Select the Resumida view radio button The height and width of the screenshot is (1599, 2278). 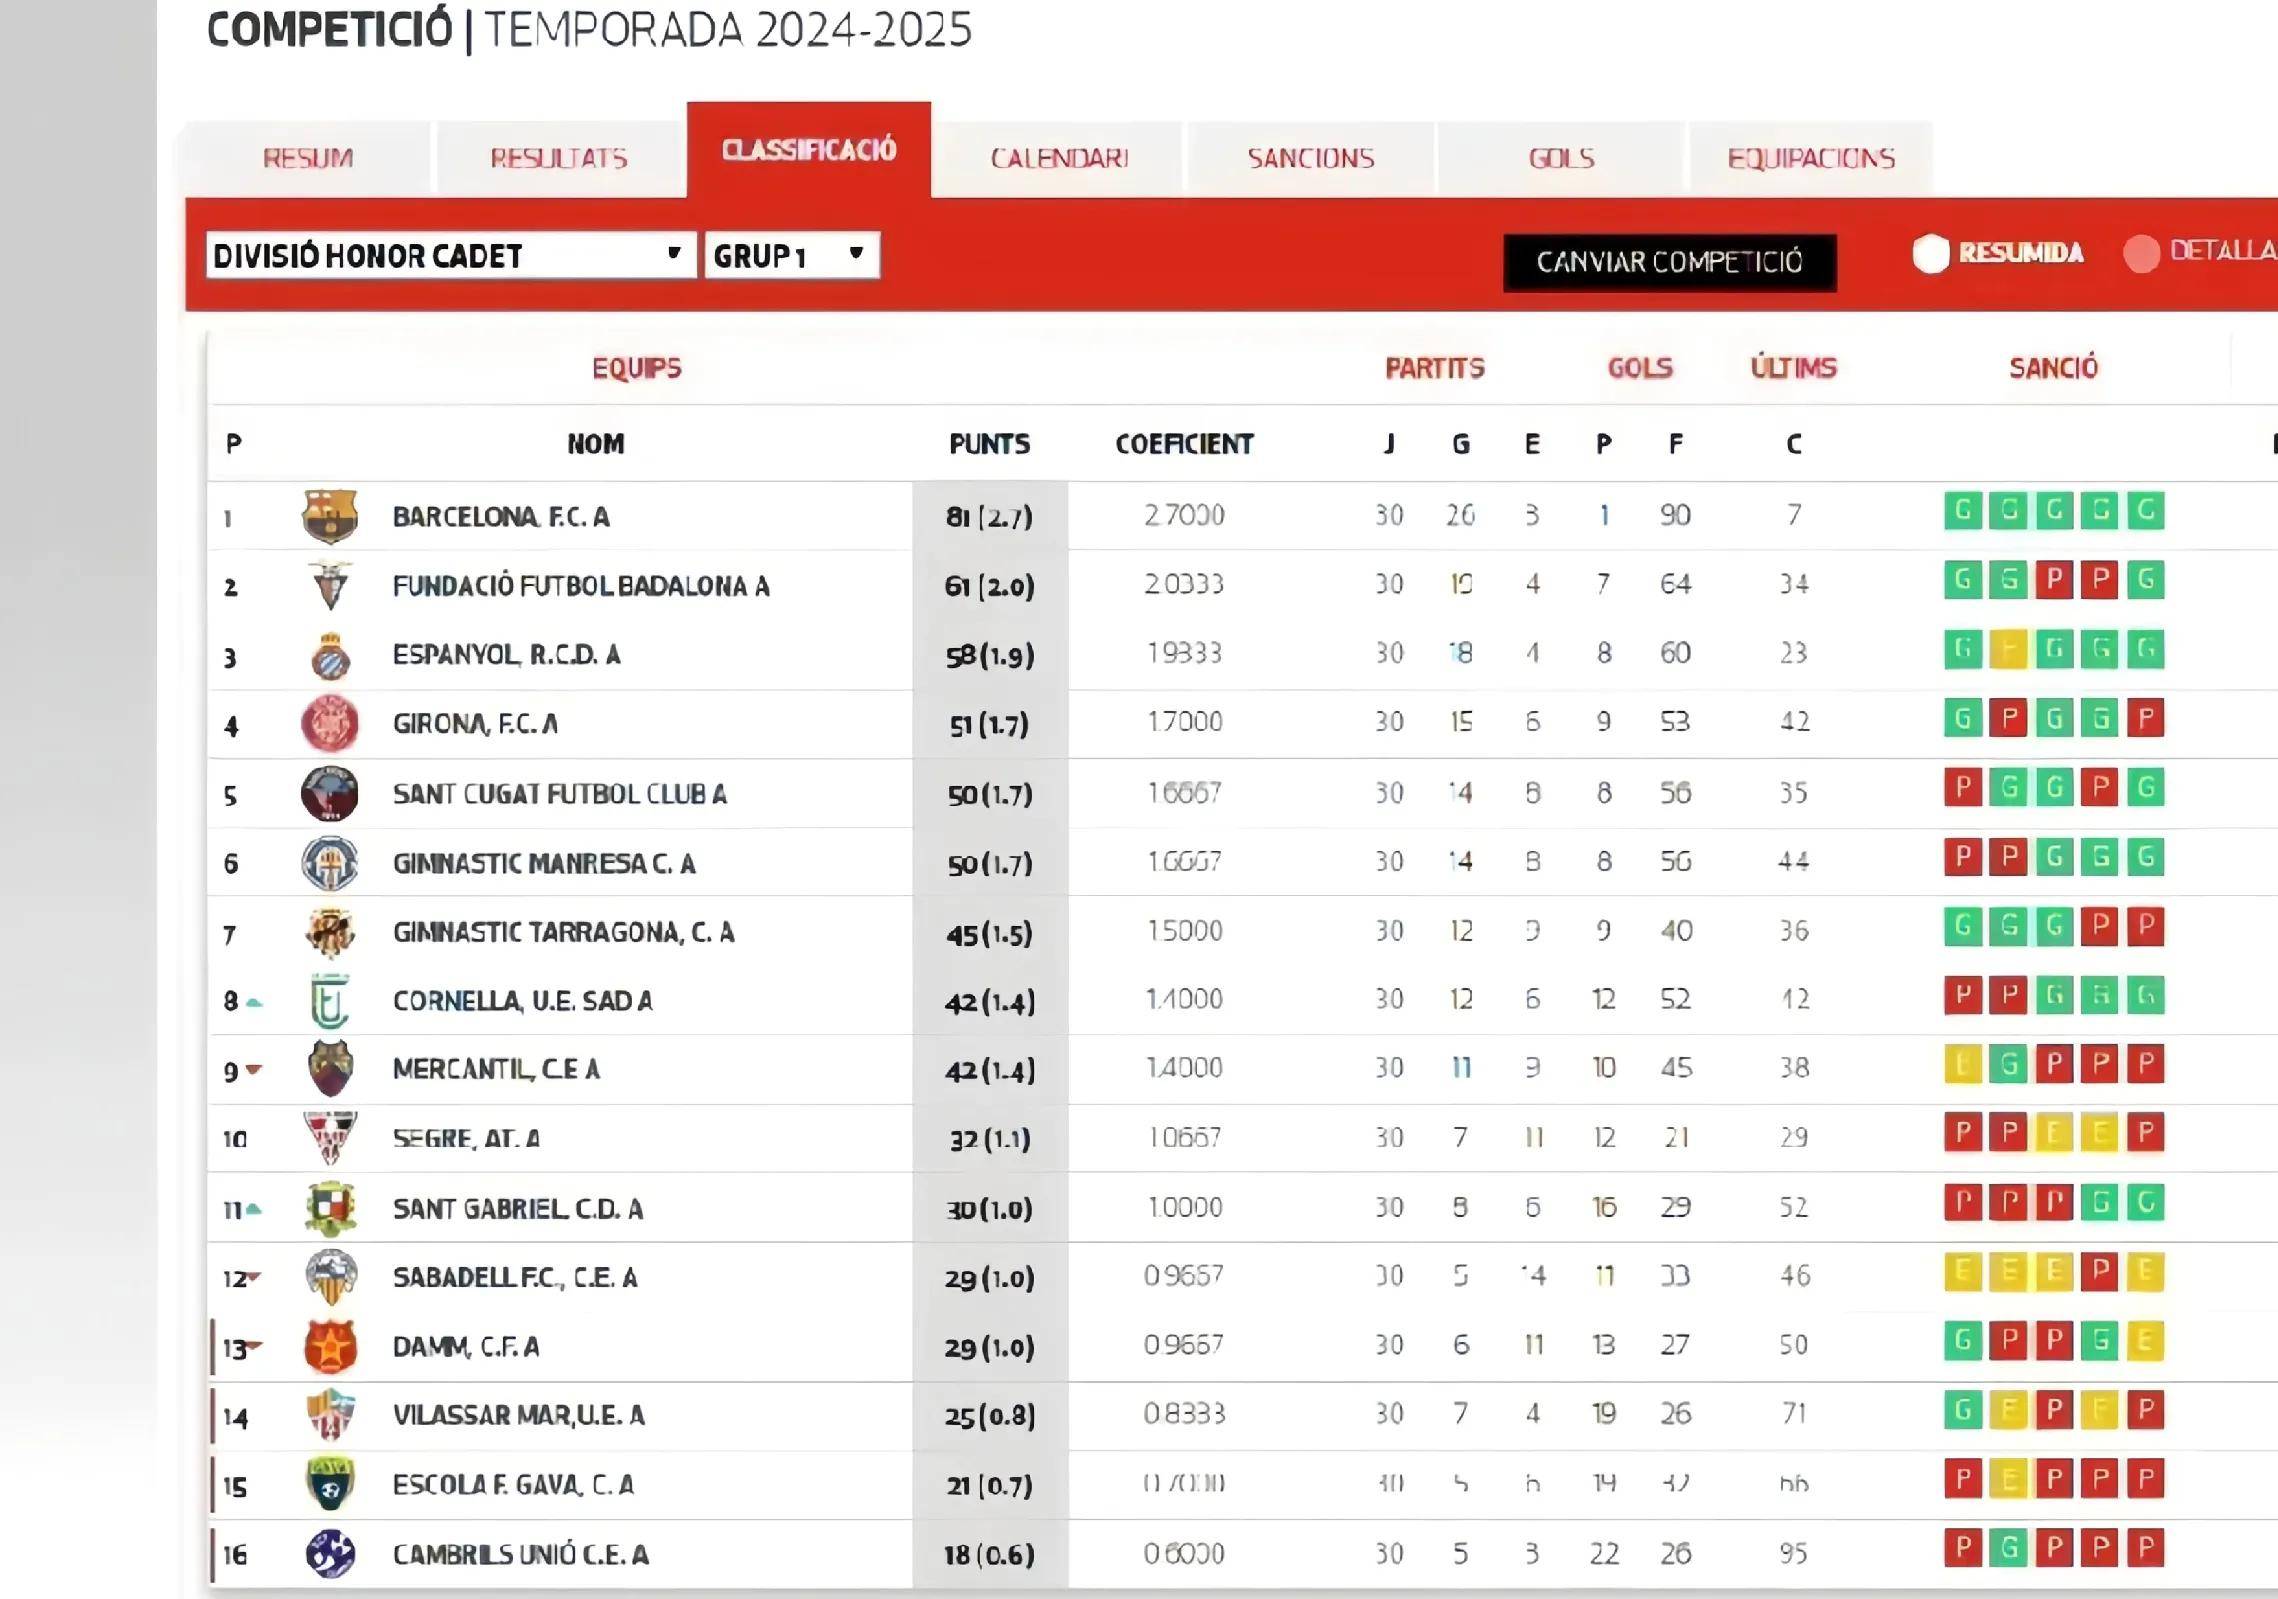click(x=1931, y=253)
